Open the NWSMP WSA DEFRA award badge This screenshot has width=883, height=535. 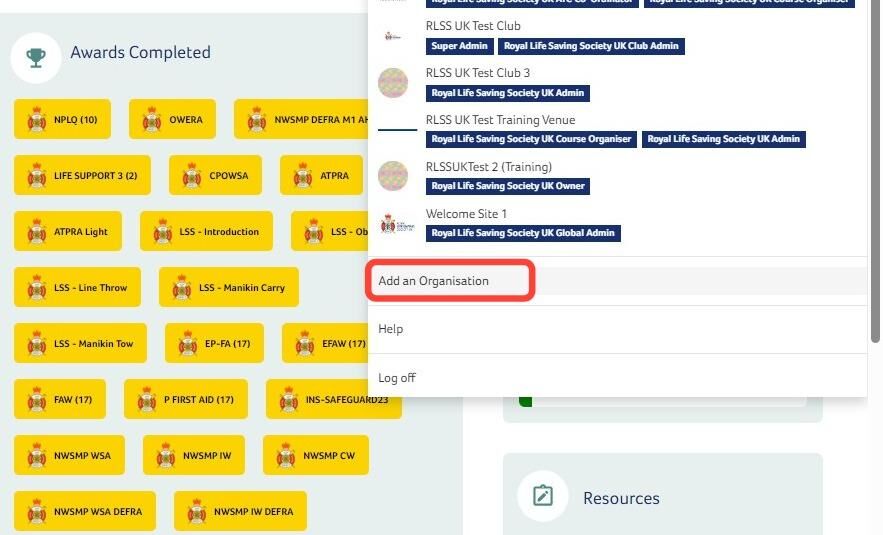pyautogui.click(x=85, y=511)
